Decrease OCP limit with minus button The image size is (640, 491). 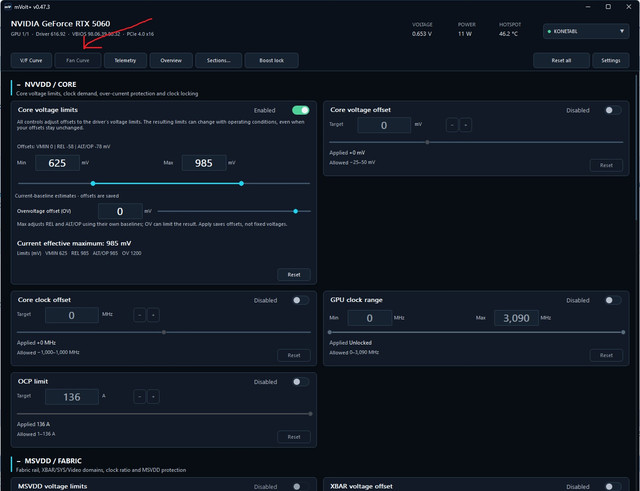click(140, 397)
